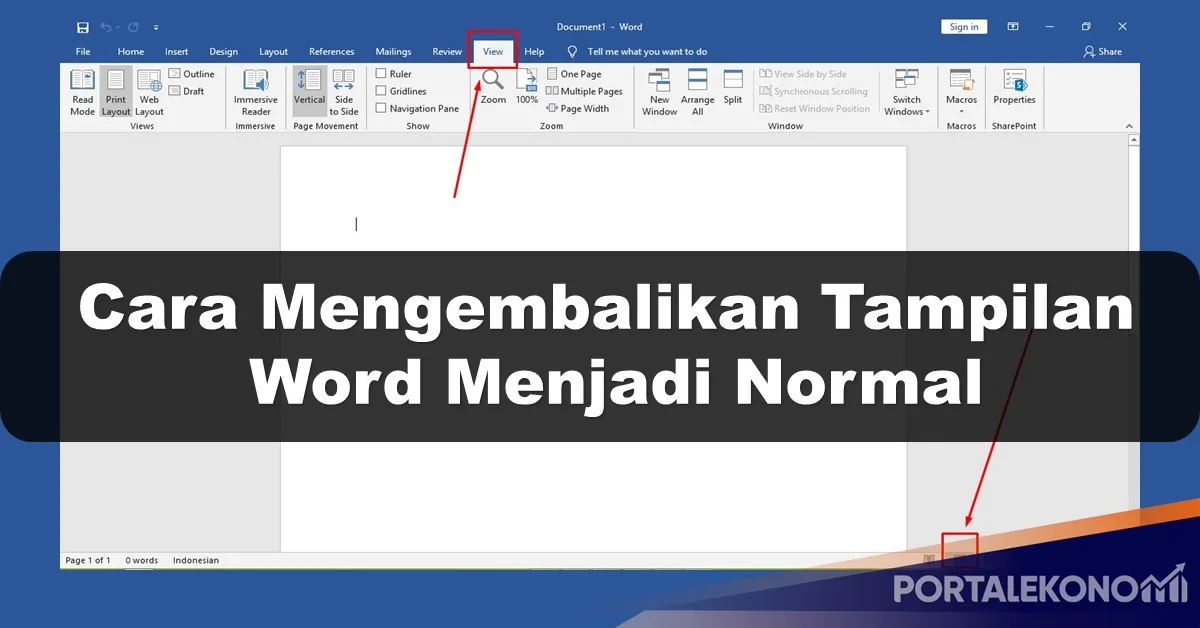The height and width of the screenshot is (628, 1200).
Task: Open the Macros dropdown
Action: click(x=961, y=92)
